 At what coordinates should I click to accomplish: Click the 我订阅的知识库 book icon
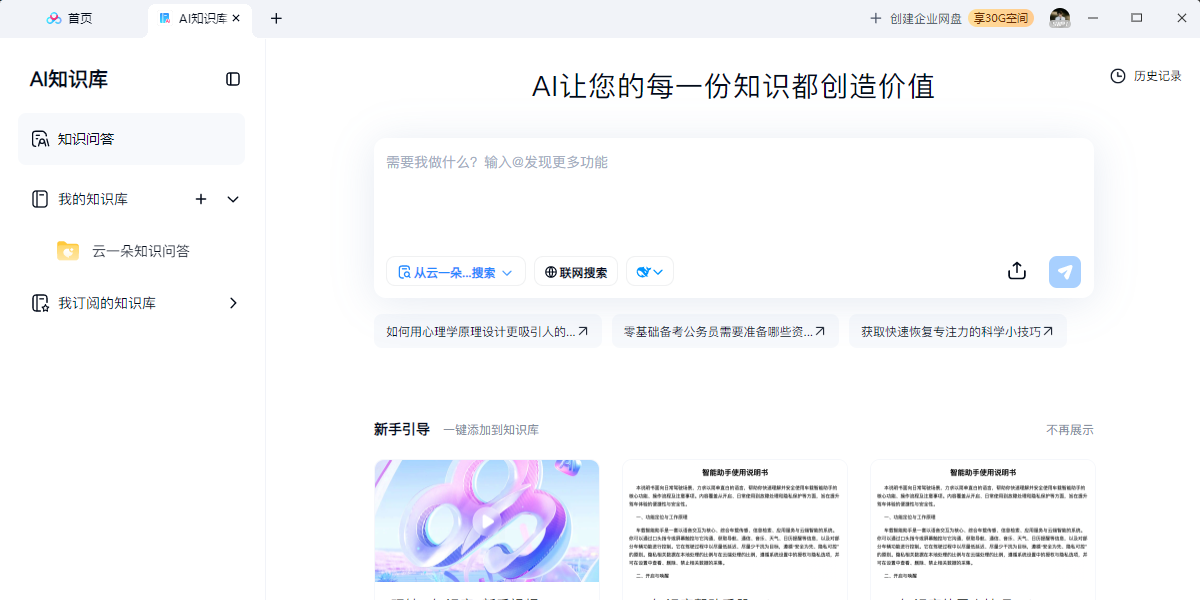point(40,303)
